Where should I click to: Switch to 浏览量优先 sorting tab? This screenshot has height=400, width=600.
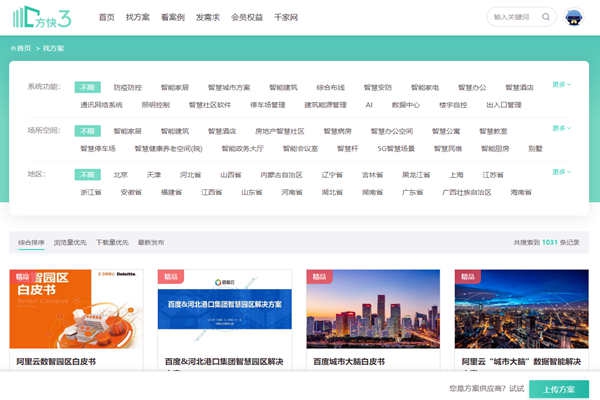coord(70,242)
